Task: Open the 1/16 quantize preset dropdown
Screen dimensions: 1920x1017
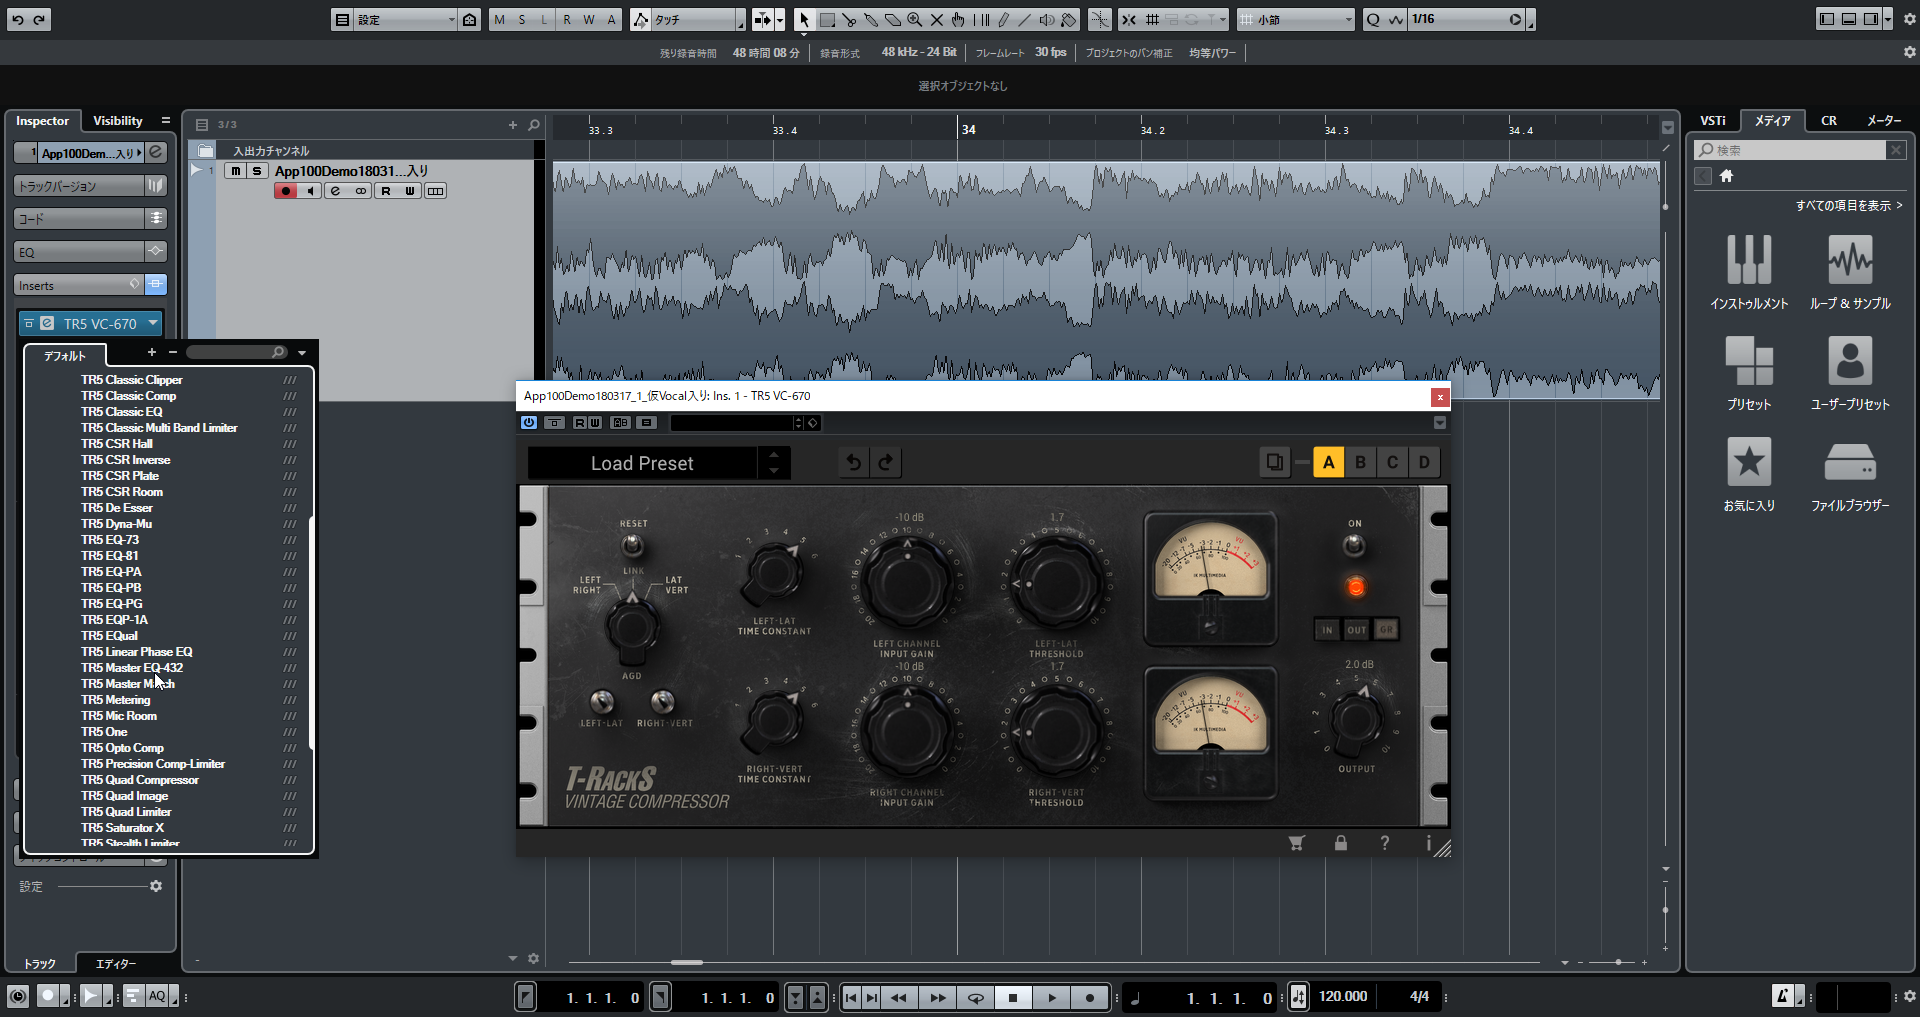Action: (1466, 19)
